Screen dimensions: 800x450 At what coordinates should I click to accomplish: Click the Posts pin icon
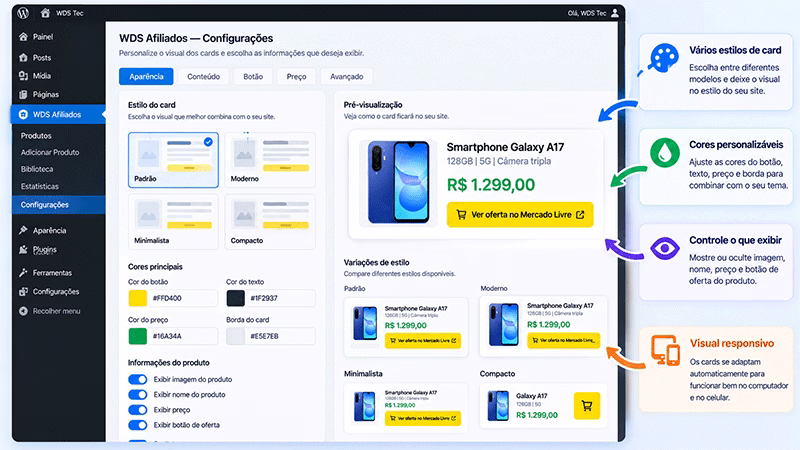coord(23,58)
